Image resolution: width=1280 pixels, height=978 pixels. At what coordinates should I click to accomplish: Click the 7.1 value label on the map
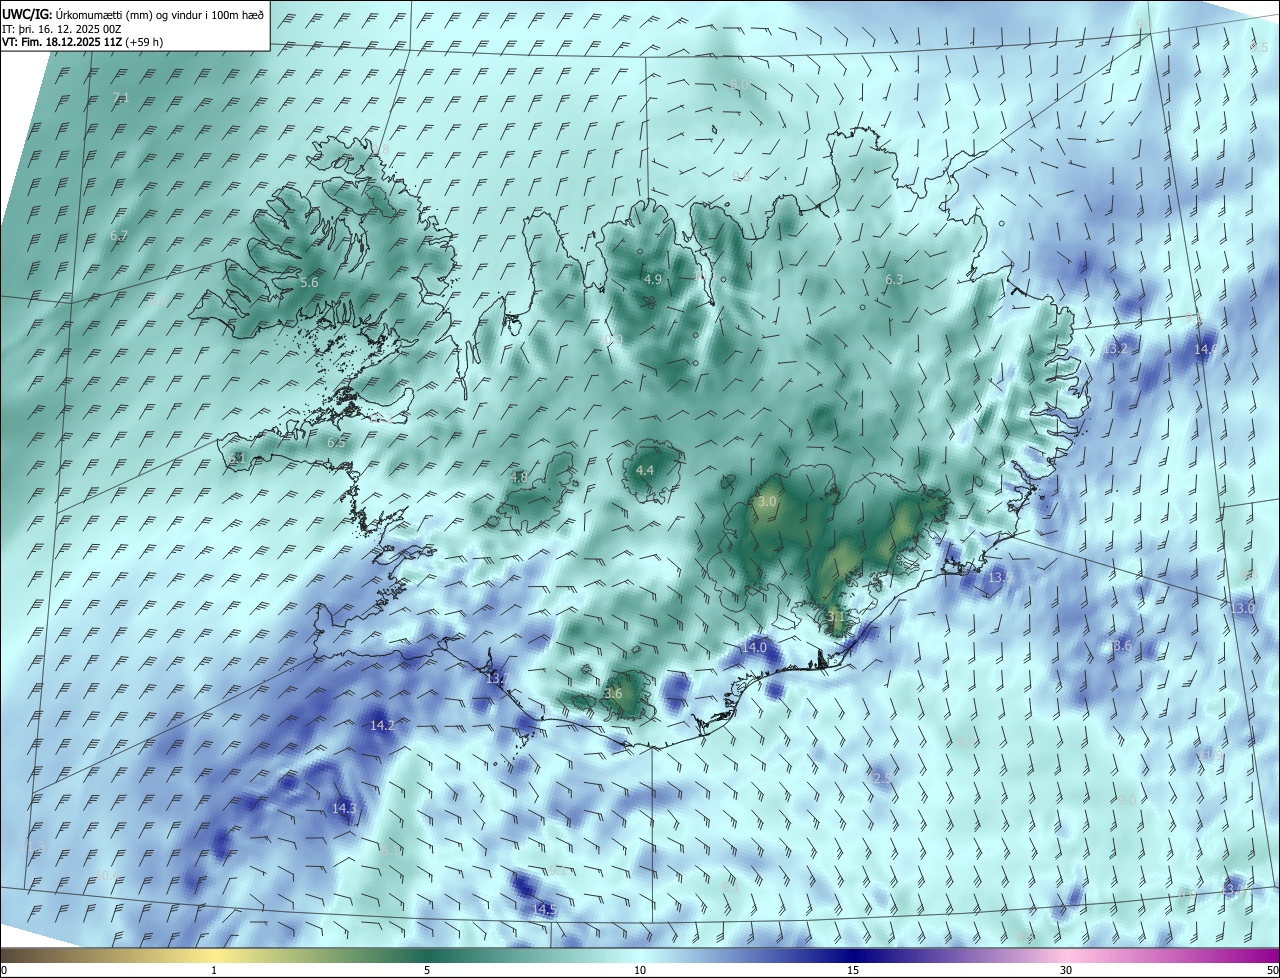(x=121, y=97)
